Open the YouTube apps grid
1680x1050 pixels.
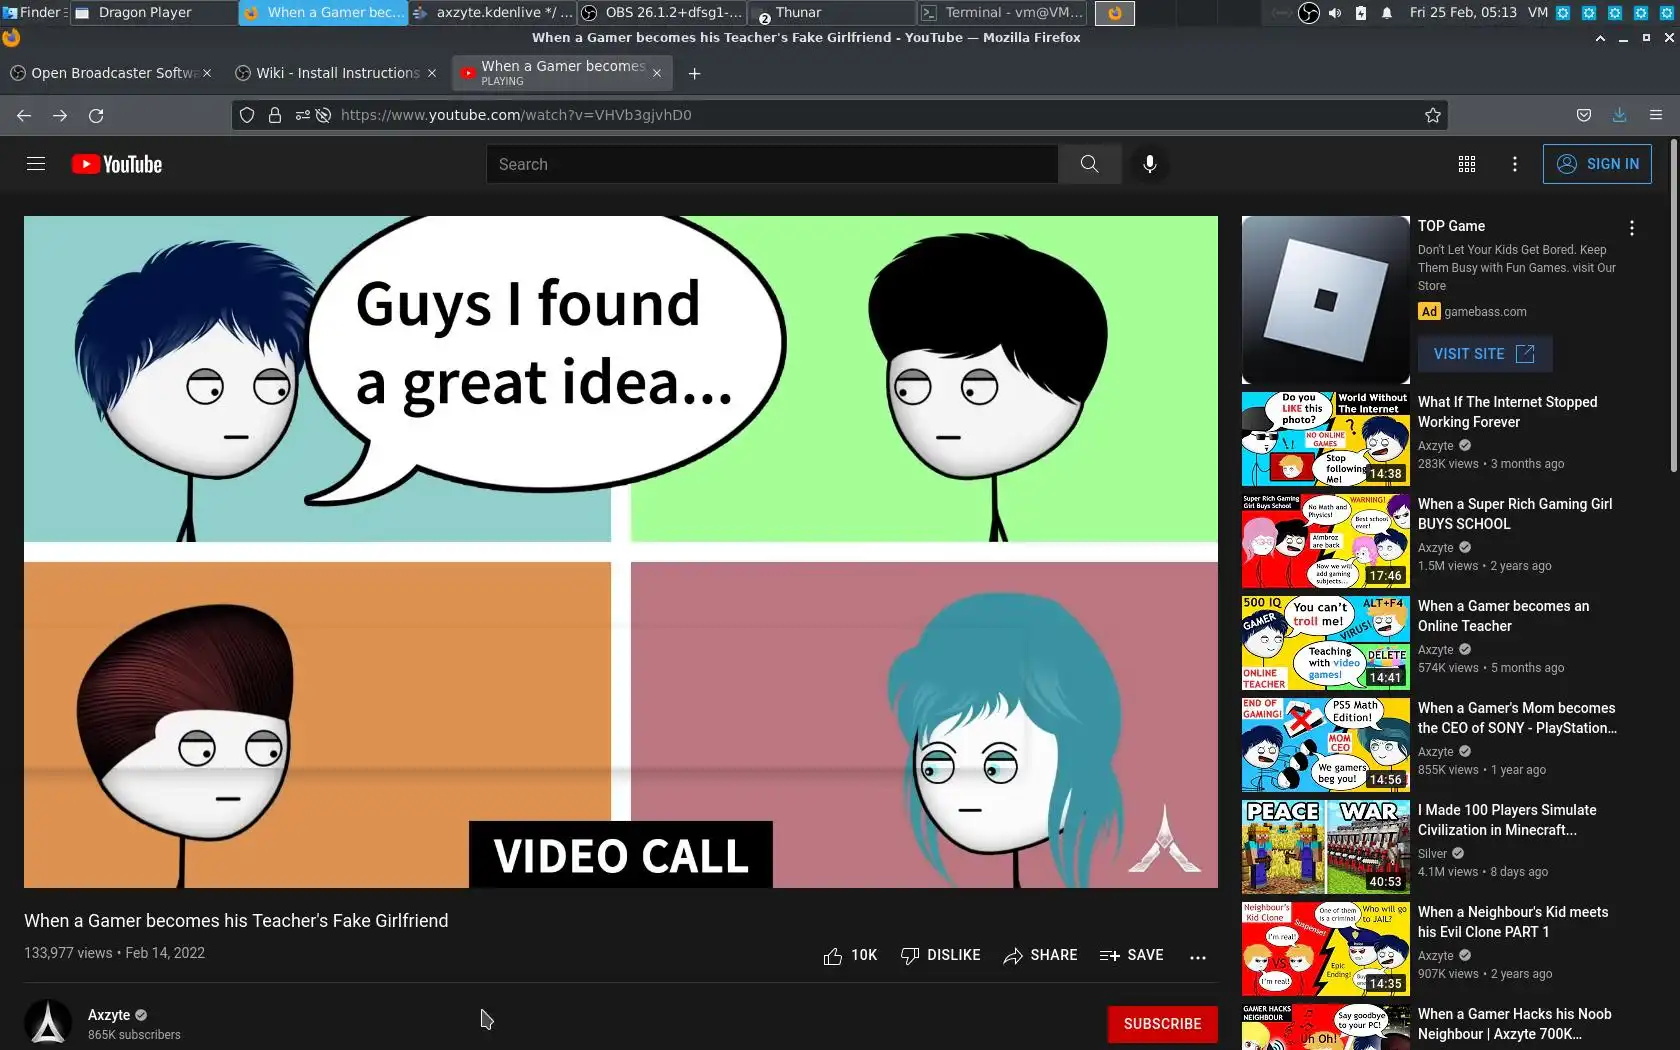[x=1467, y=164]
